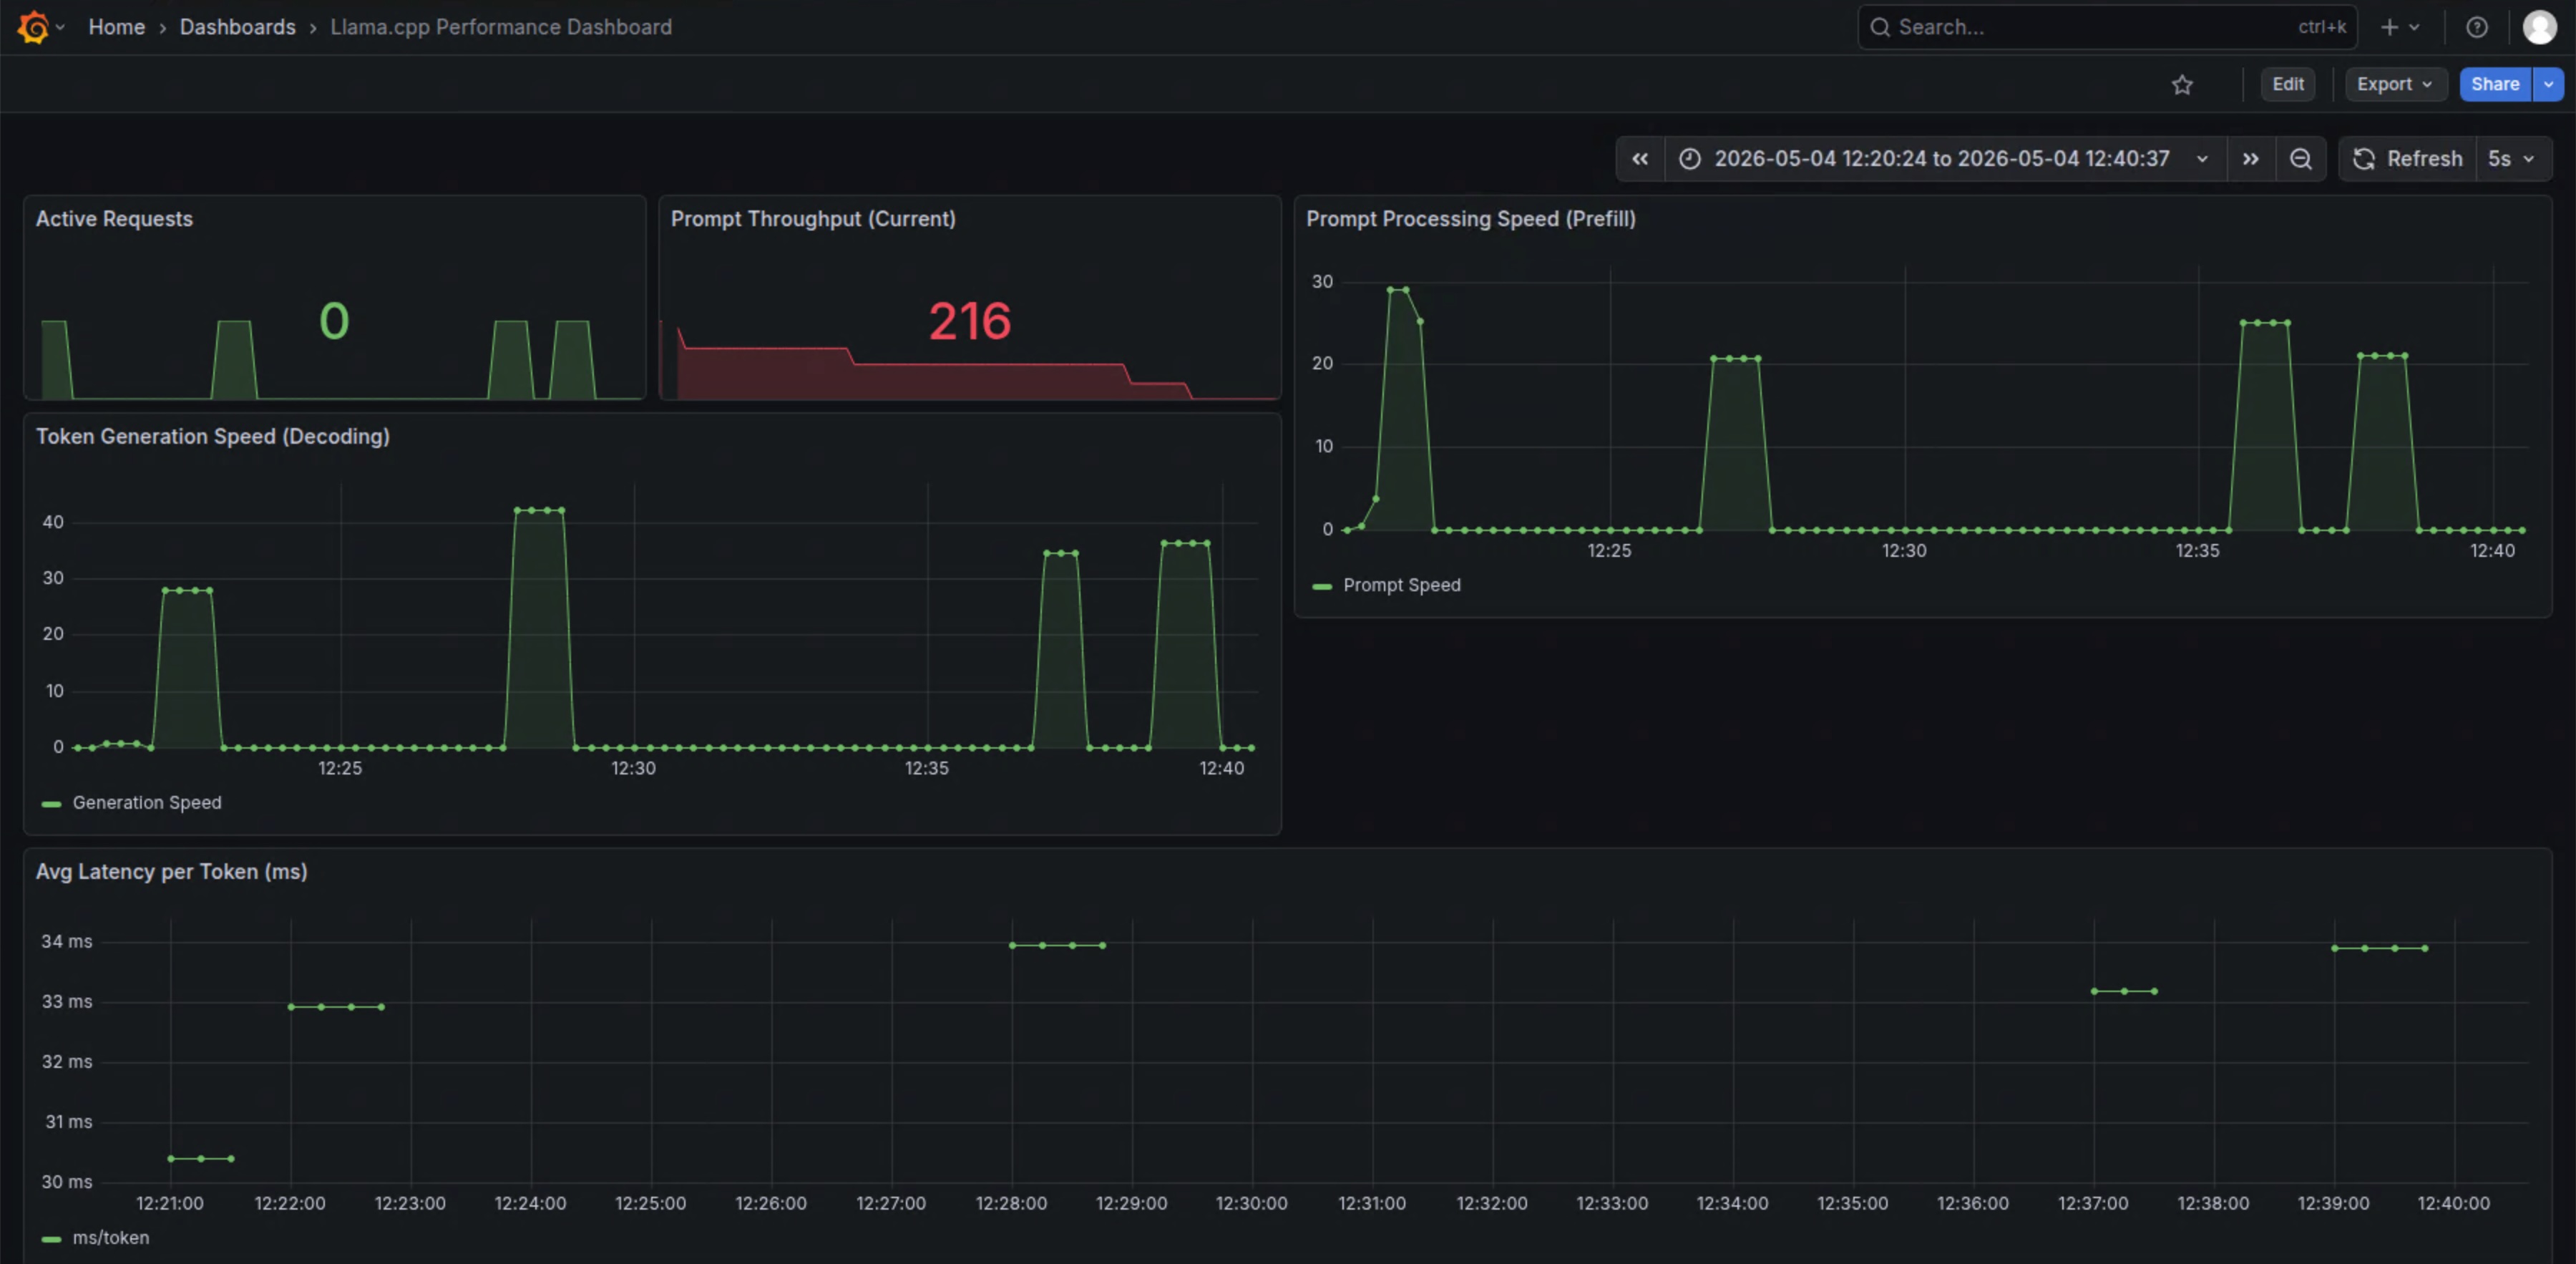Shift time range forward with double-right arrows
Viewport: 2576px width, 1264px height.
[2250, 159]
